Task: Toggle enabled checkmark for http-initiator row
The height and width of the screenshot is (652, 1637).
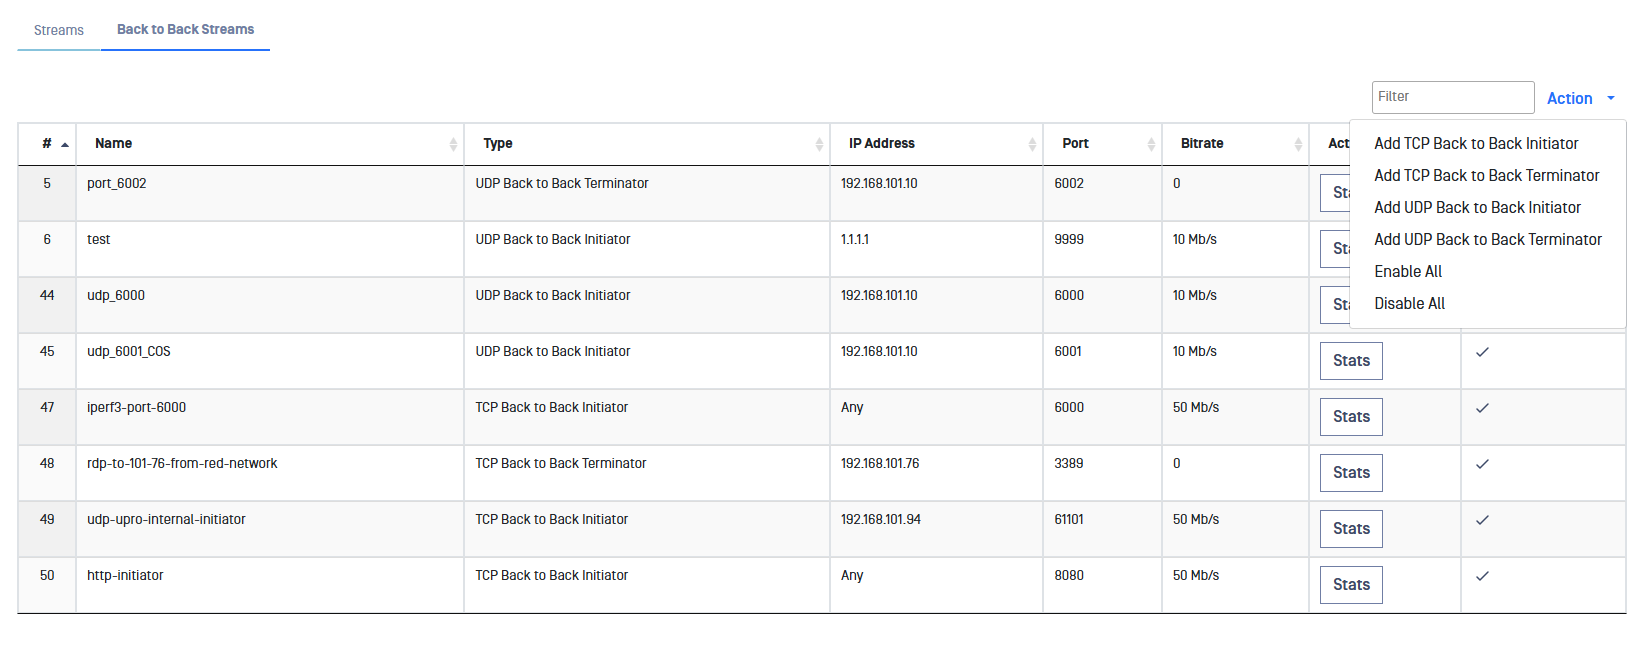Action: pos(1482,576)
